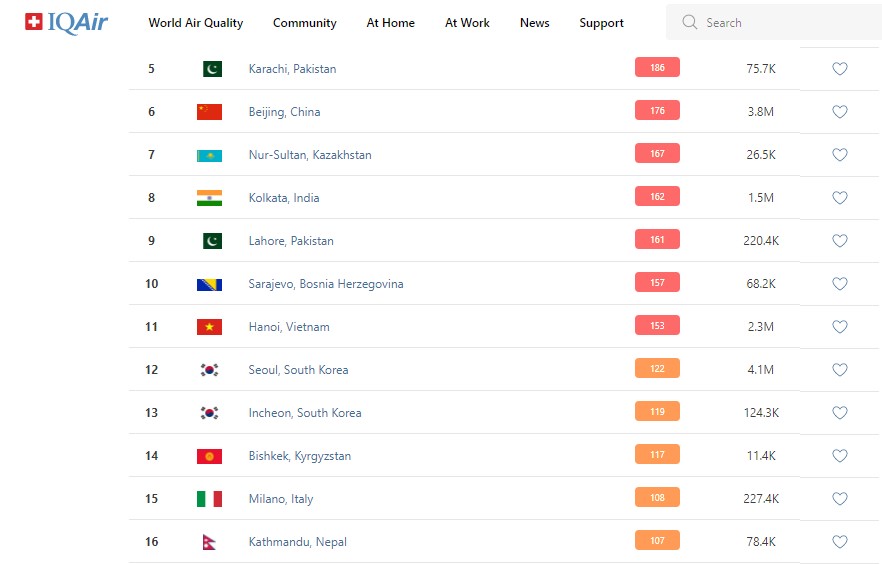Click the China flag beside Beijing
Image resolution: width=882 pixels, height=564 pixels.
209,112
